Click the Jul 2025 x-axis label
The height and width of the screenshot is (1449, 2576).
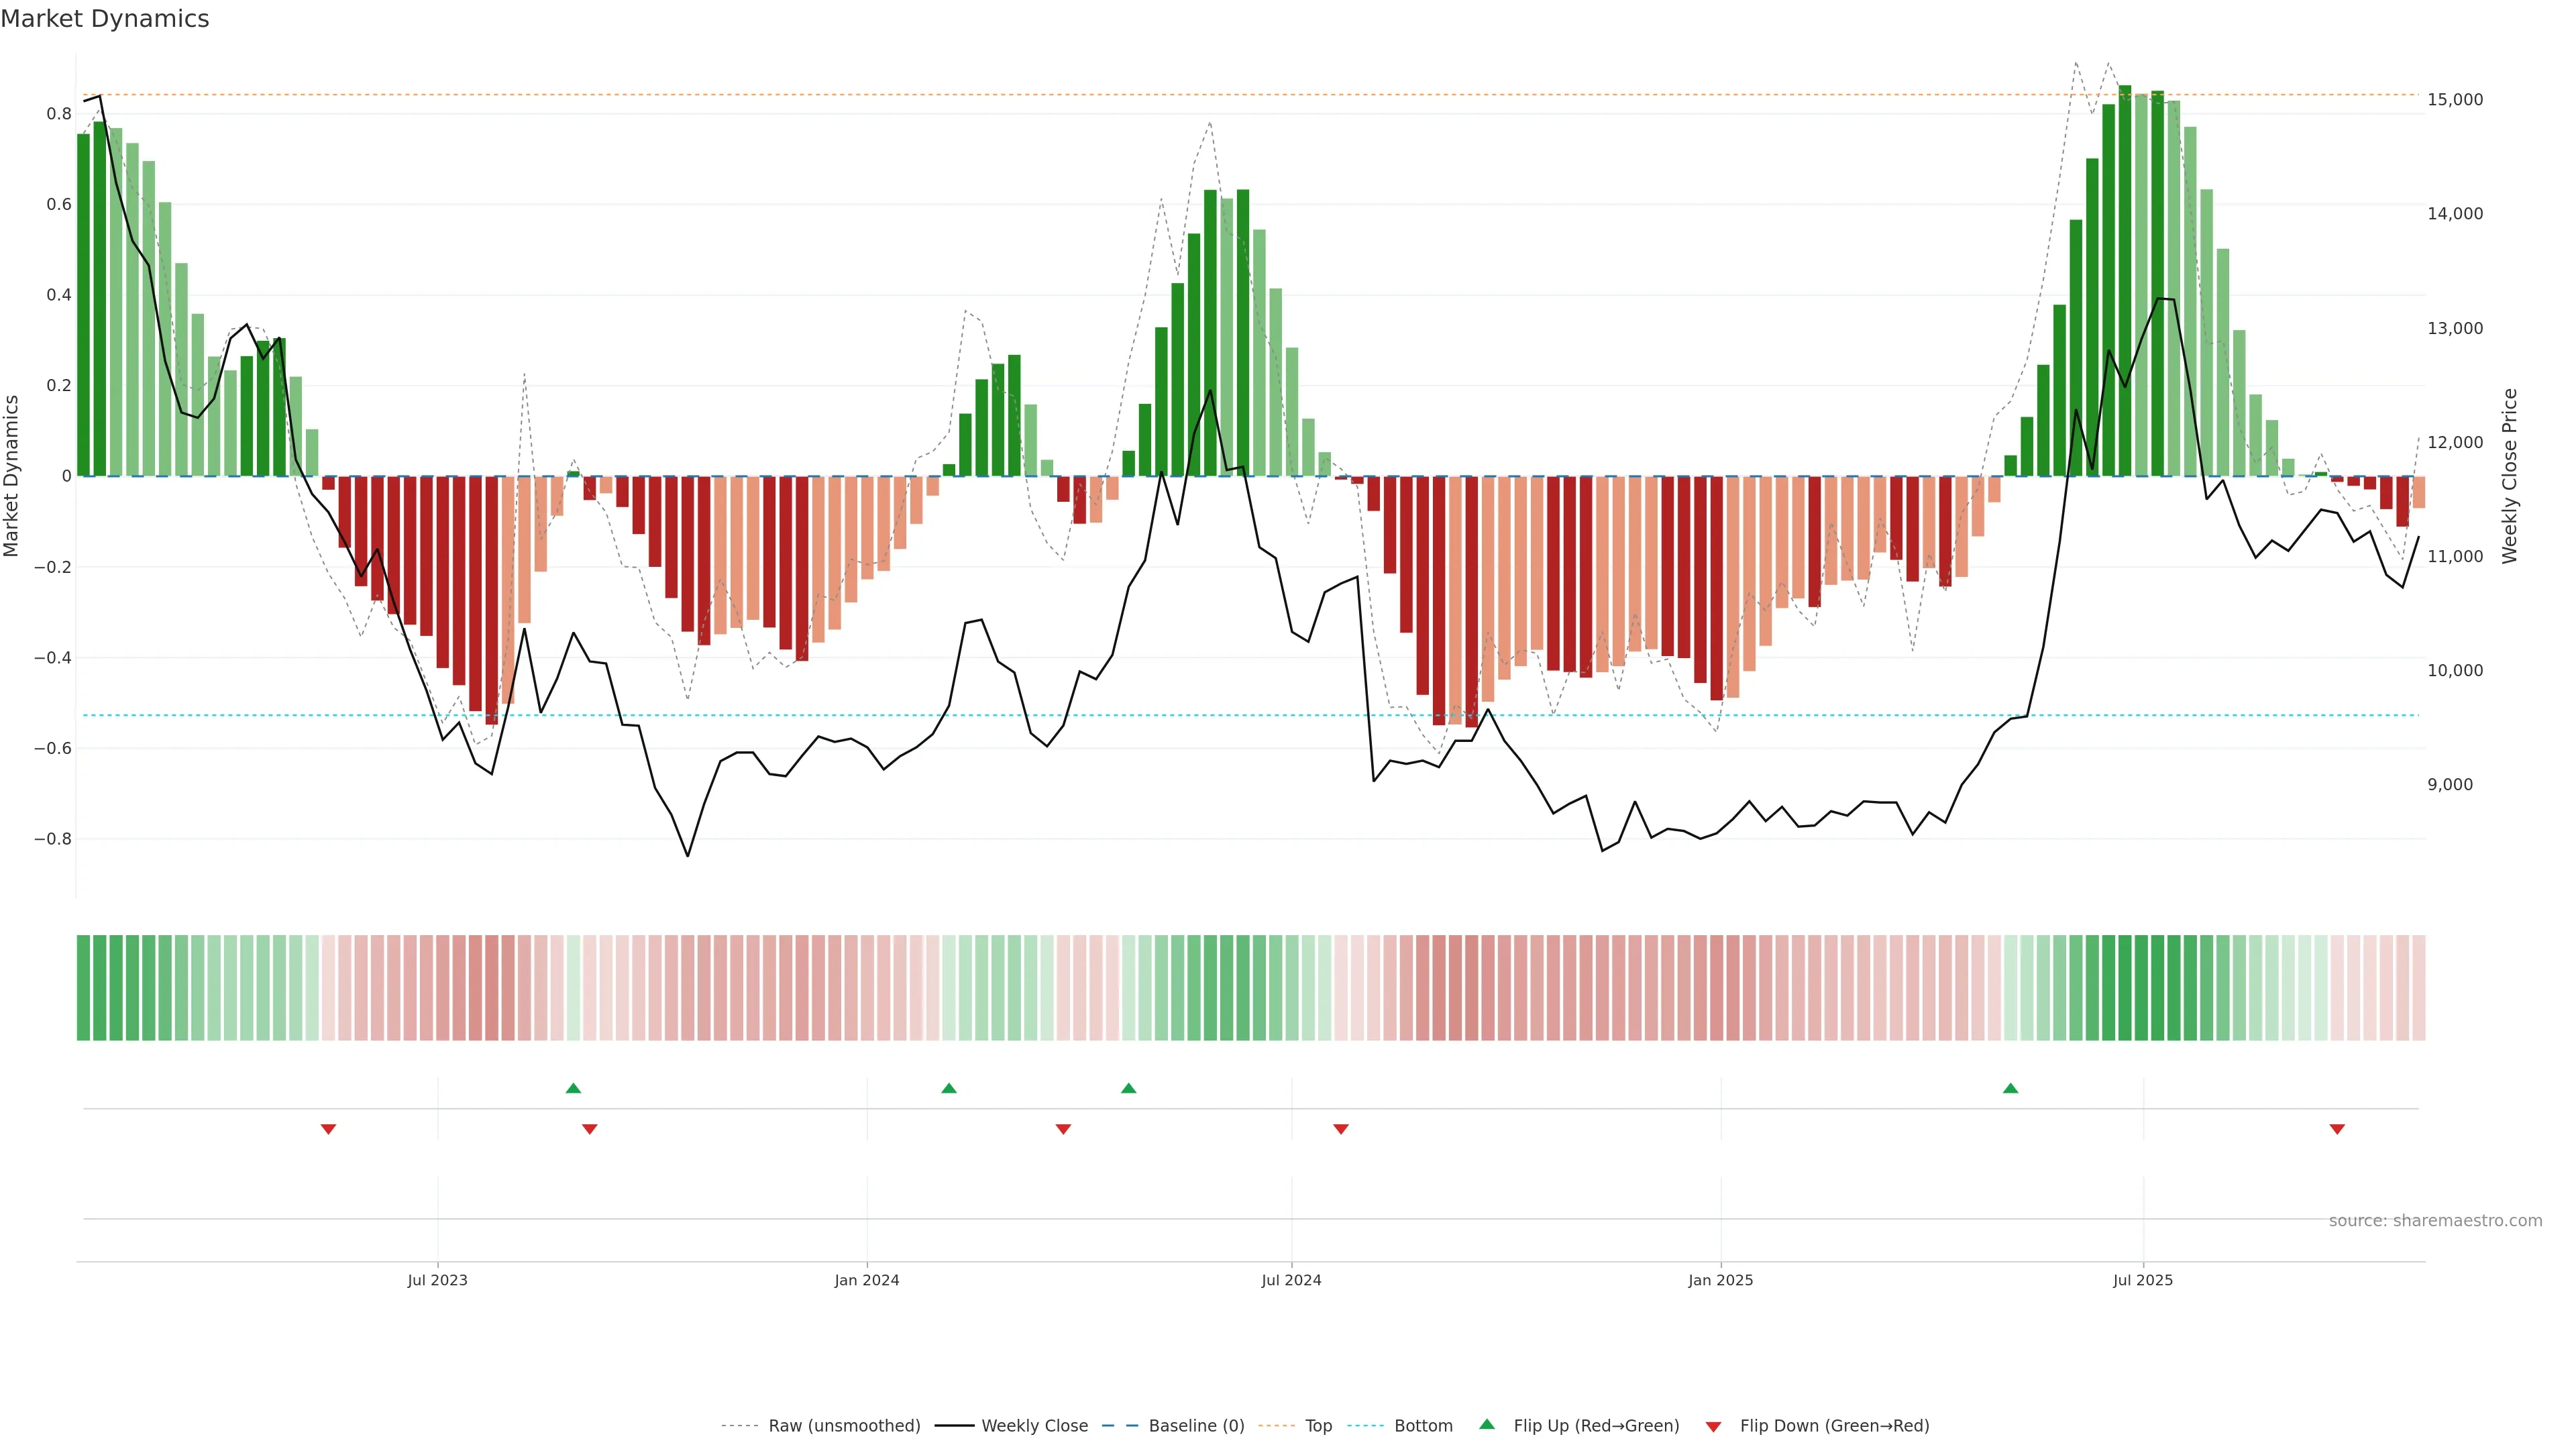[x=2143, y=1280]
